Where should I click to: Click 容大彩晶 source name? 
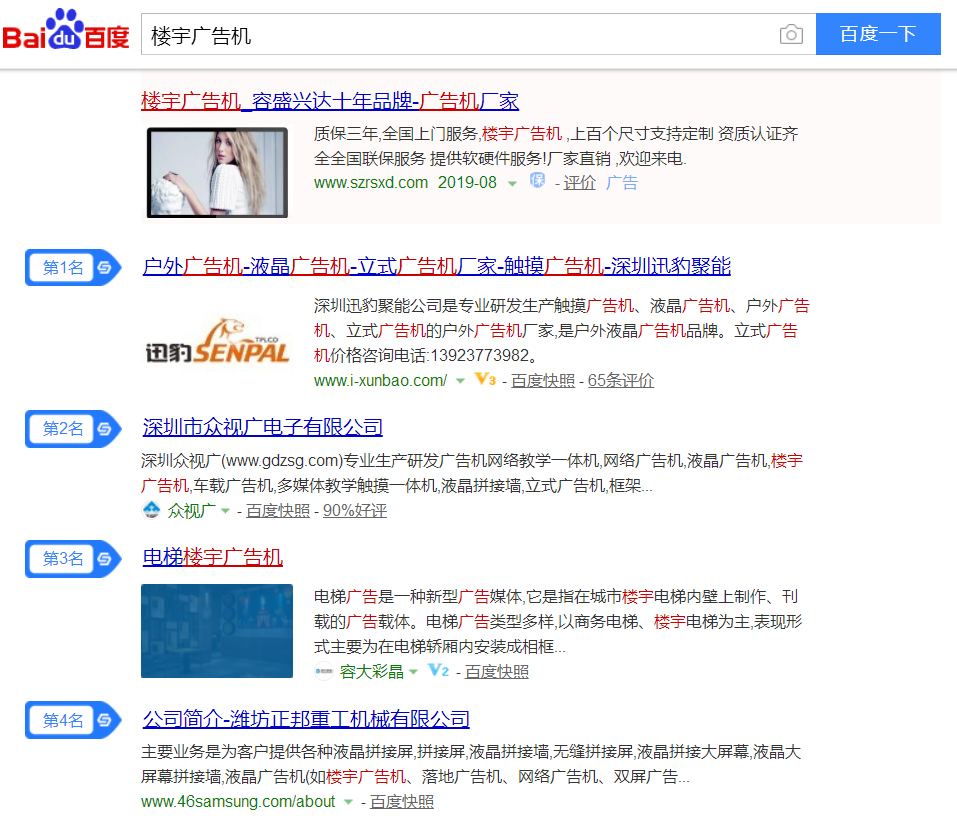click(372, 672)
